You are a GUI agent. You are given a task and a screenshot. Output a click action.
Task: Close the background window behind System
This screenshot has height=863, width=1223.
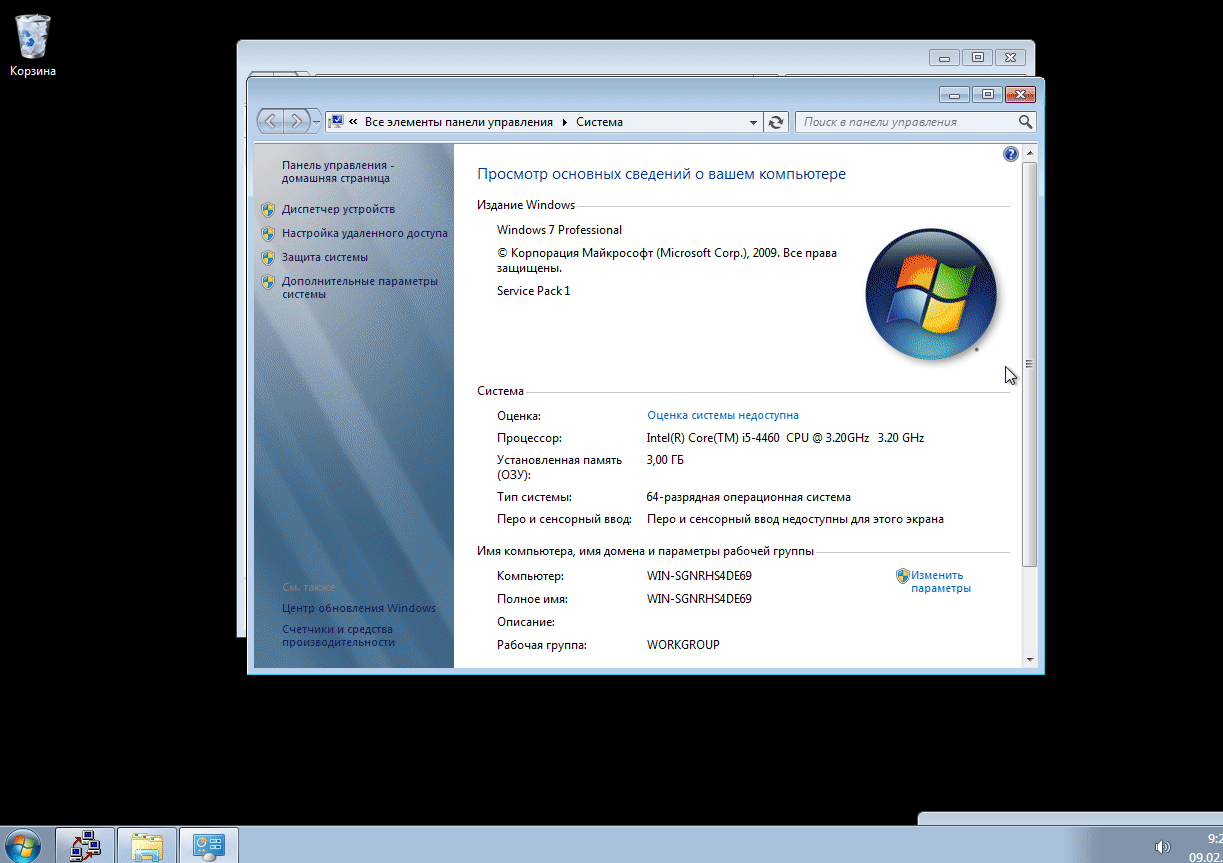tap(1010, 57)
